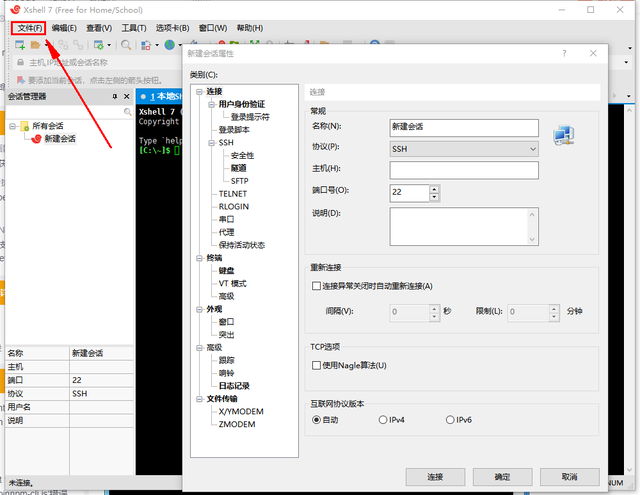Open dropdown arrow next to layout icon
Screen dimensions: 640x495
pyautogui.click(x=157, y=45)
